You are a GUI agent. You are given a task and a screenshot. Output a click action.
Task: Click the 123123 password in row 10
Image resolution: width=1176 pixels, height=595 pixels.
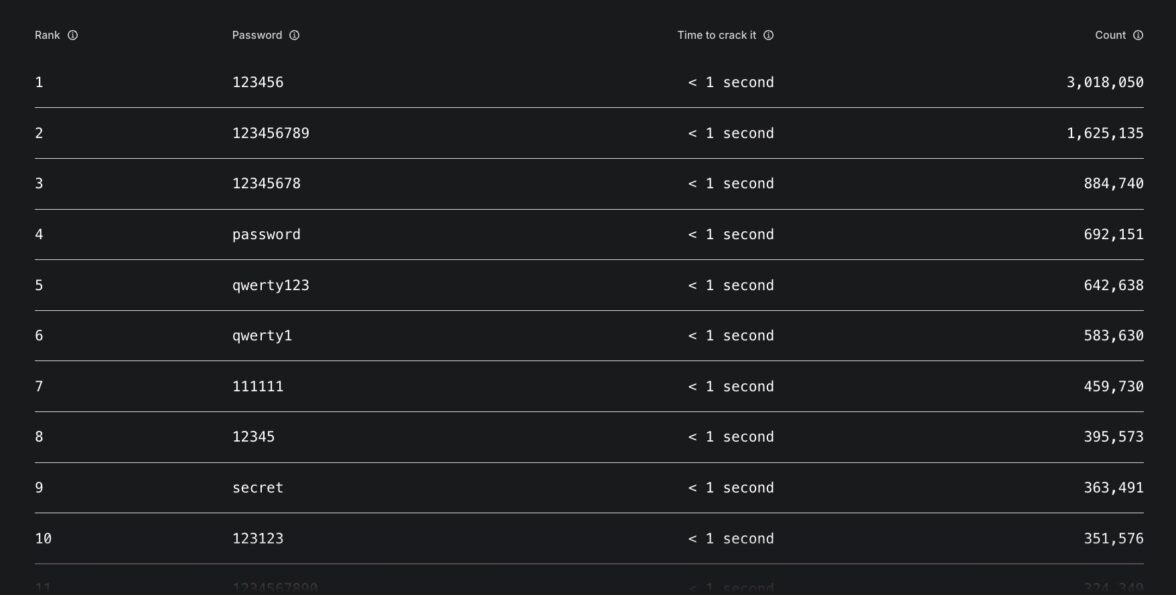tap(258, 538)
